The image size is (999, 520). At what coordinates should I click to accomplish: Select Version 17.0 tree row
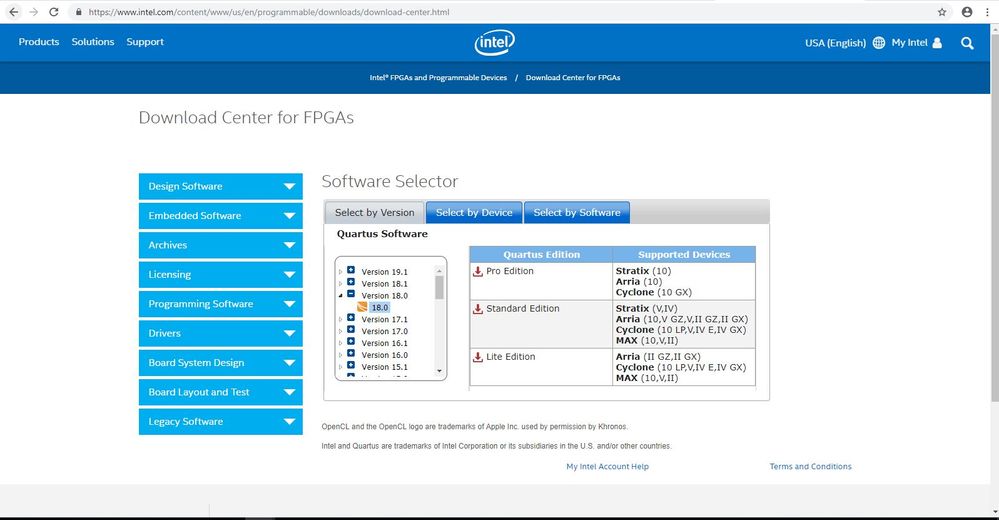(384, 331)
